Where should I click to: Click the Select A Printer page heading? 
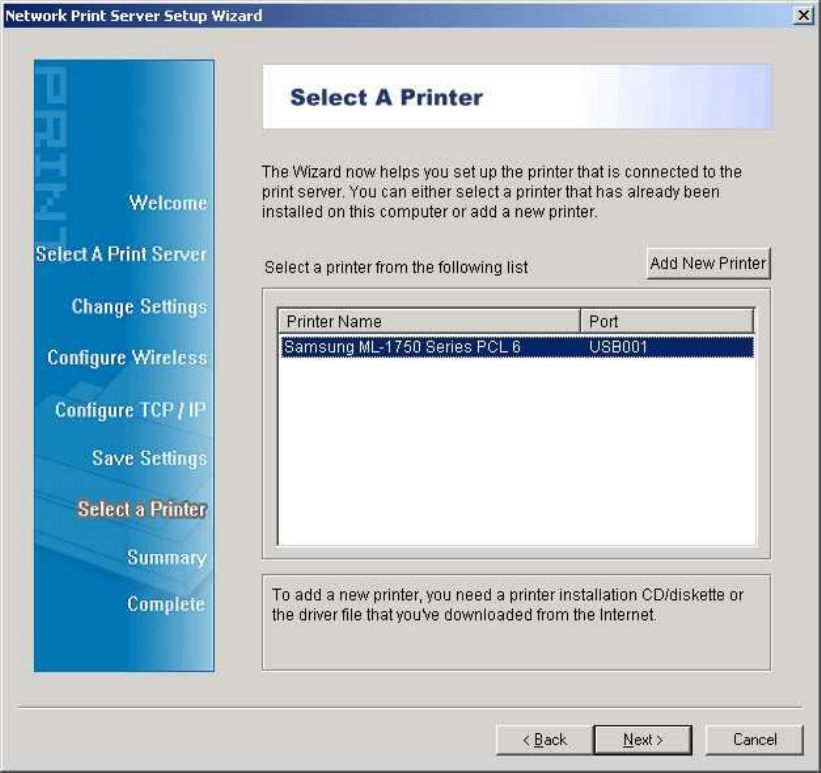(386, 97)
